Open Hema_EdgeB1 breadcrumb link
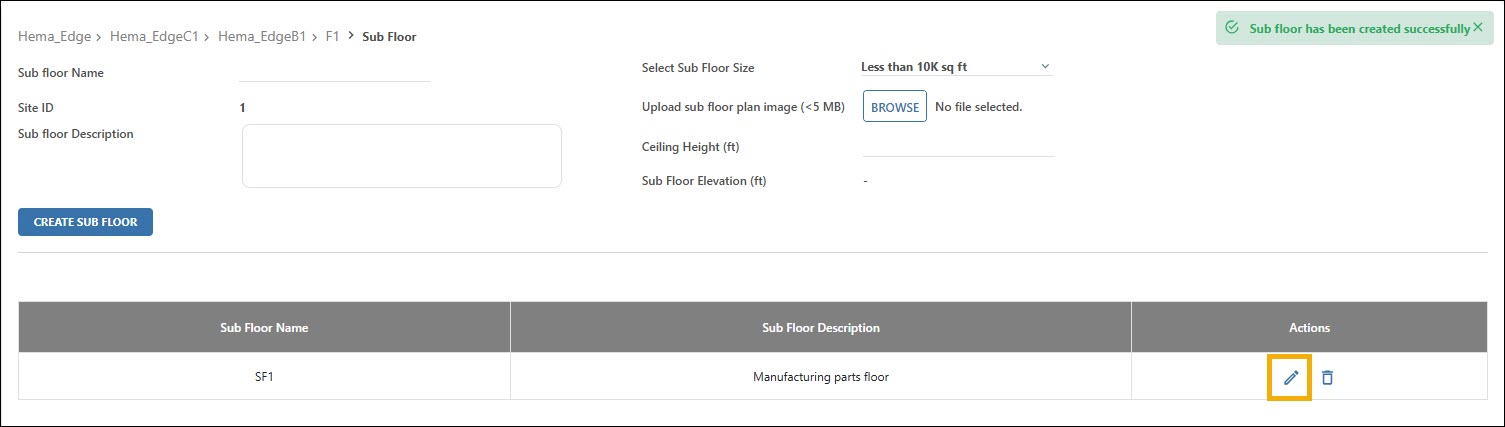 (262, 37)
